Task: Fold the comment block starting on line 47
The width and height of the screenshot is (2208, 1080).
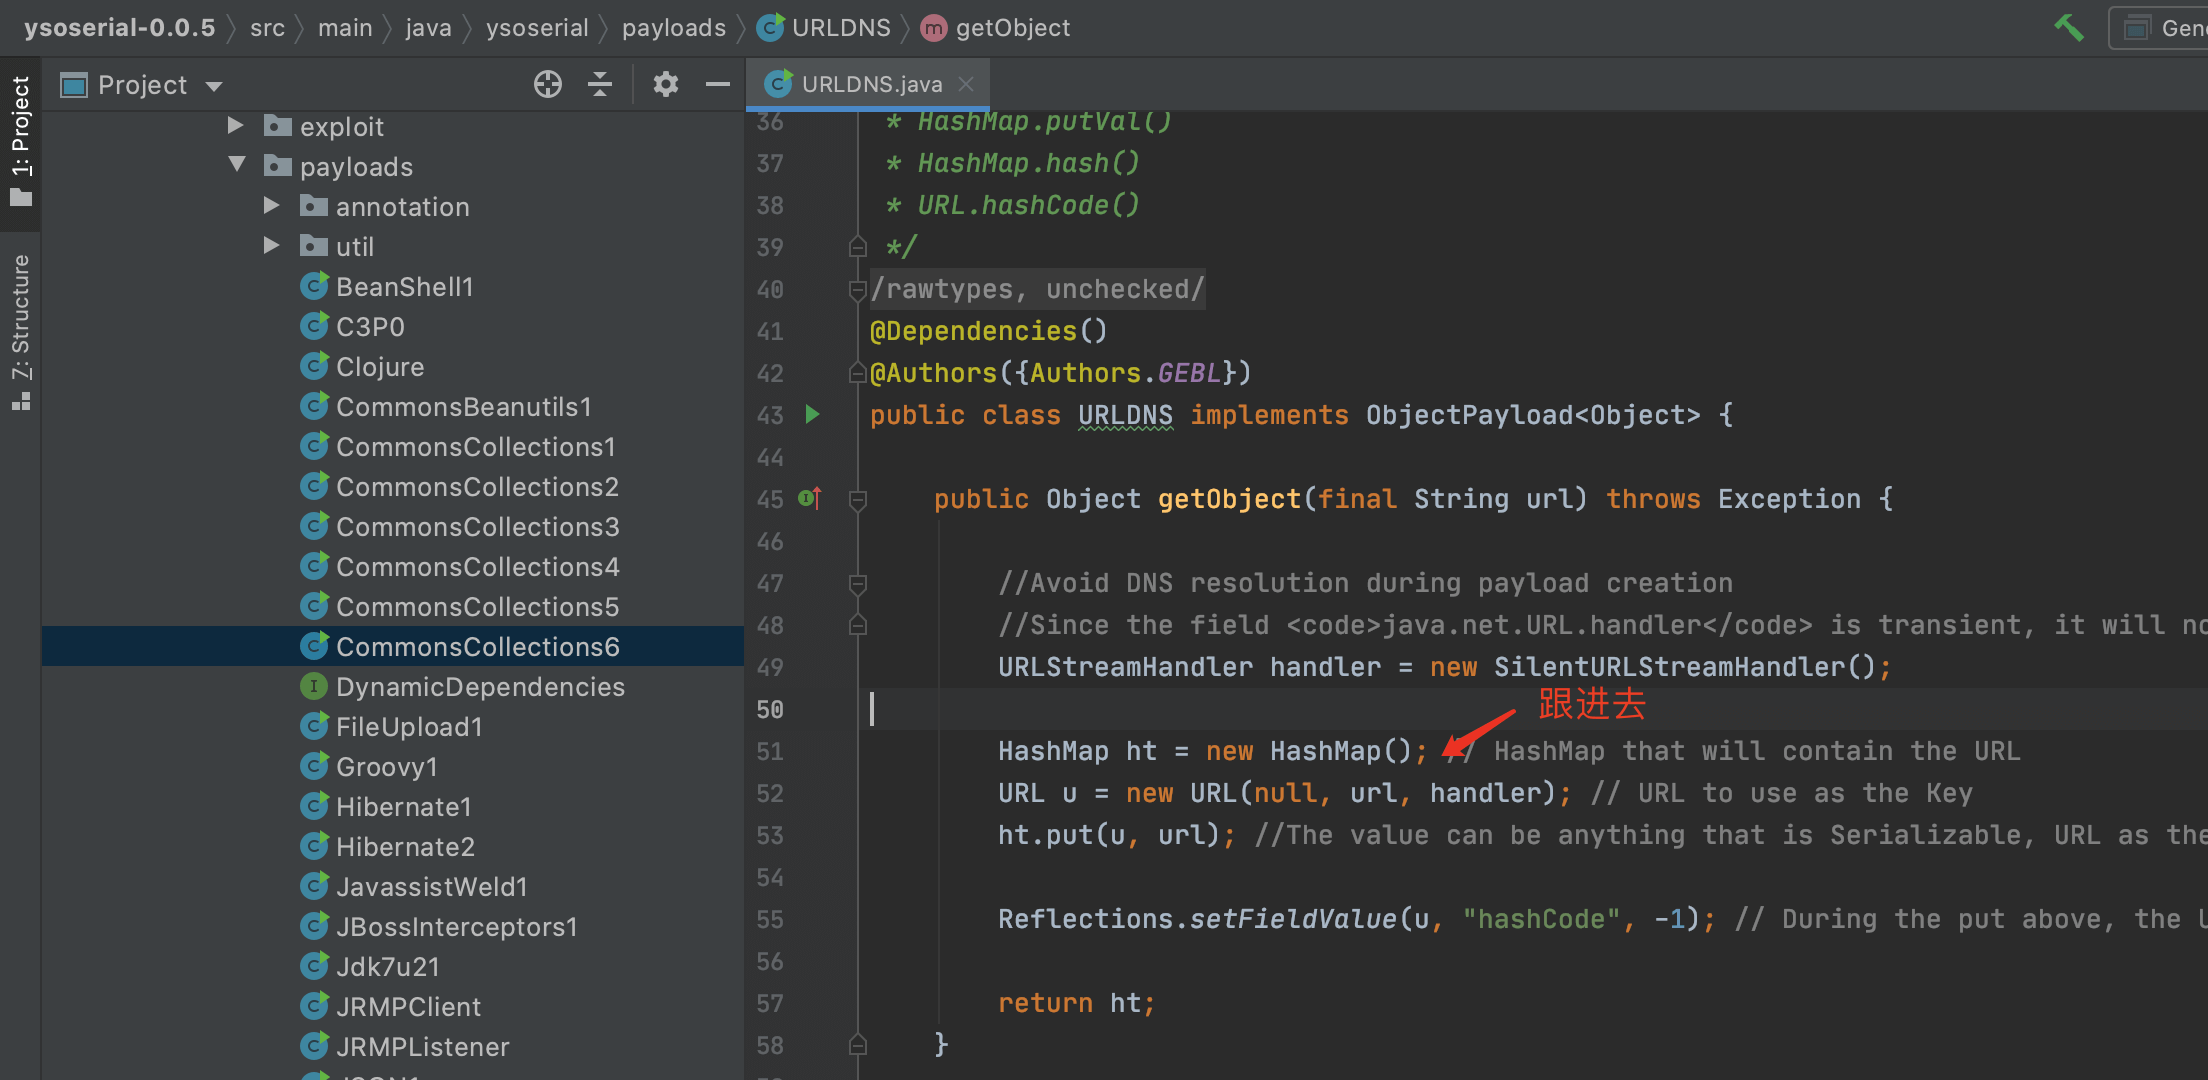Action: coord(857,583)
